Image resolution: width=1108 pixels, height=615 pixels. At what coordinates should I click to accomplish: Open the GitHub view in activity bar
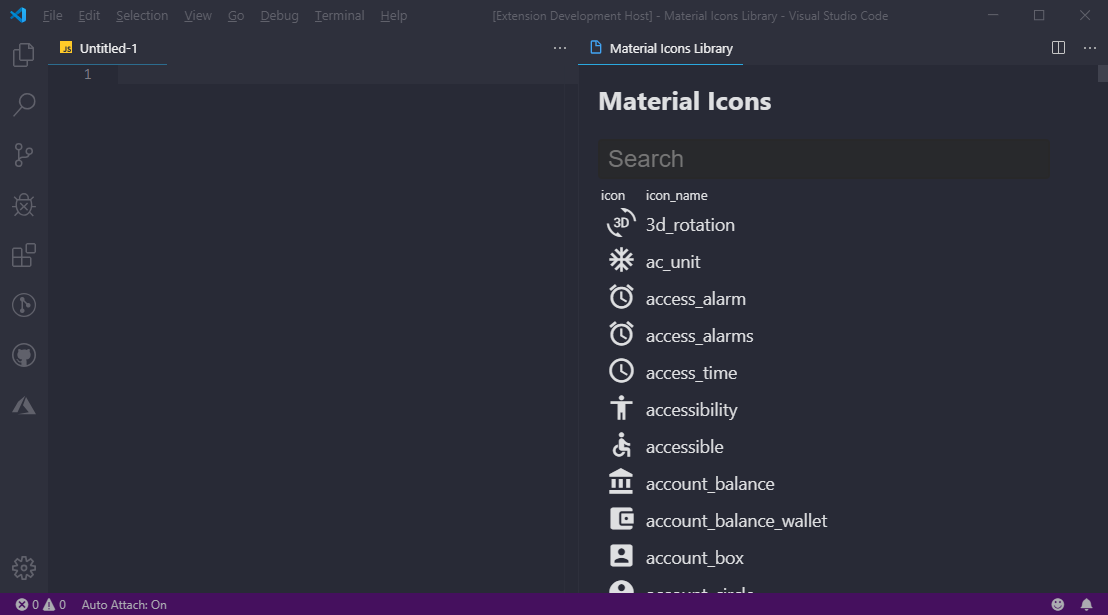[x=24, y=356]
